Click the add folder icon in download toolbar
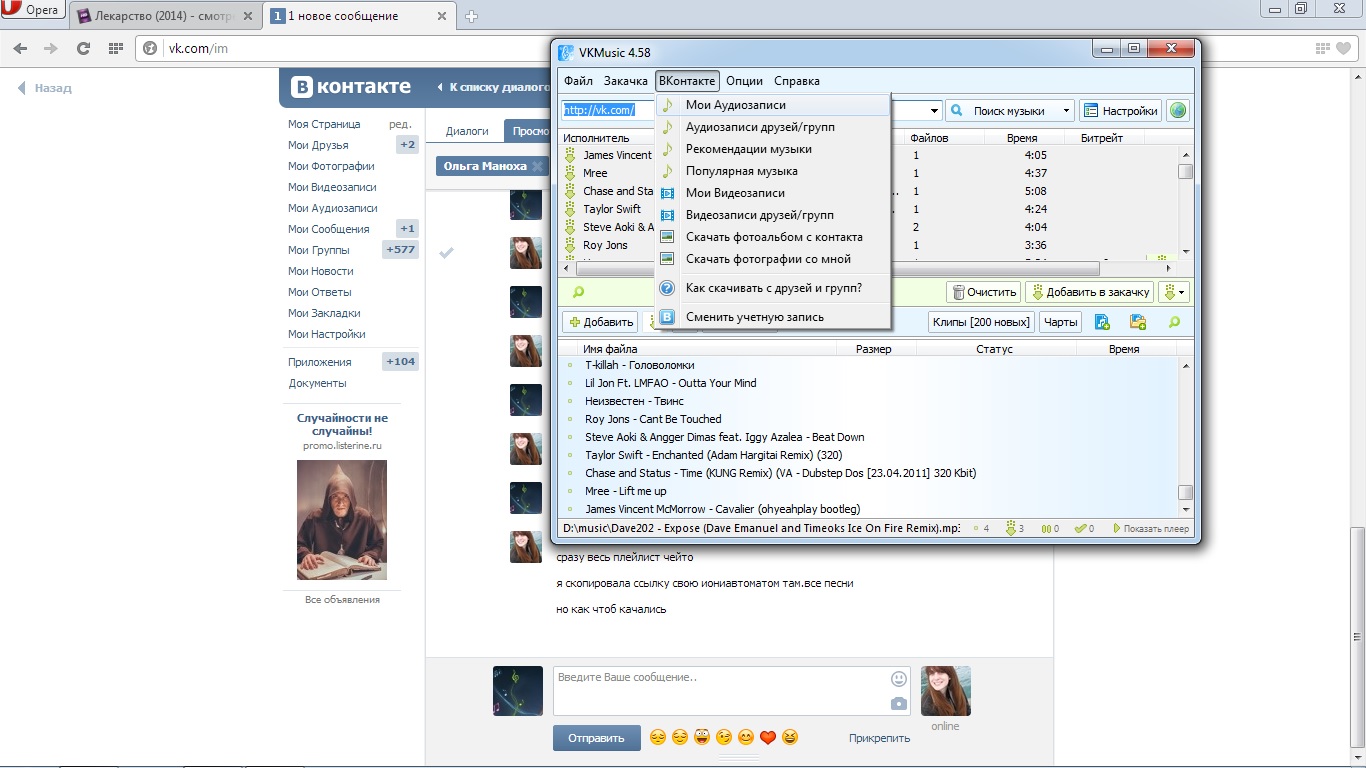1366x768 pixels. (1138, 322)
